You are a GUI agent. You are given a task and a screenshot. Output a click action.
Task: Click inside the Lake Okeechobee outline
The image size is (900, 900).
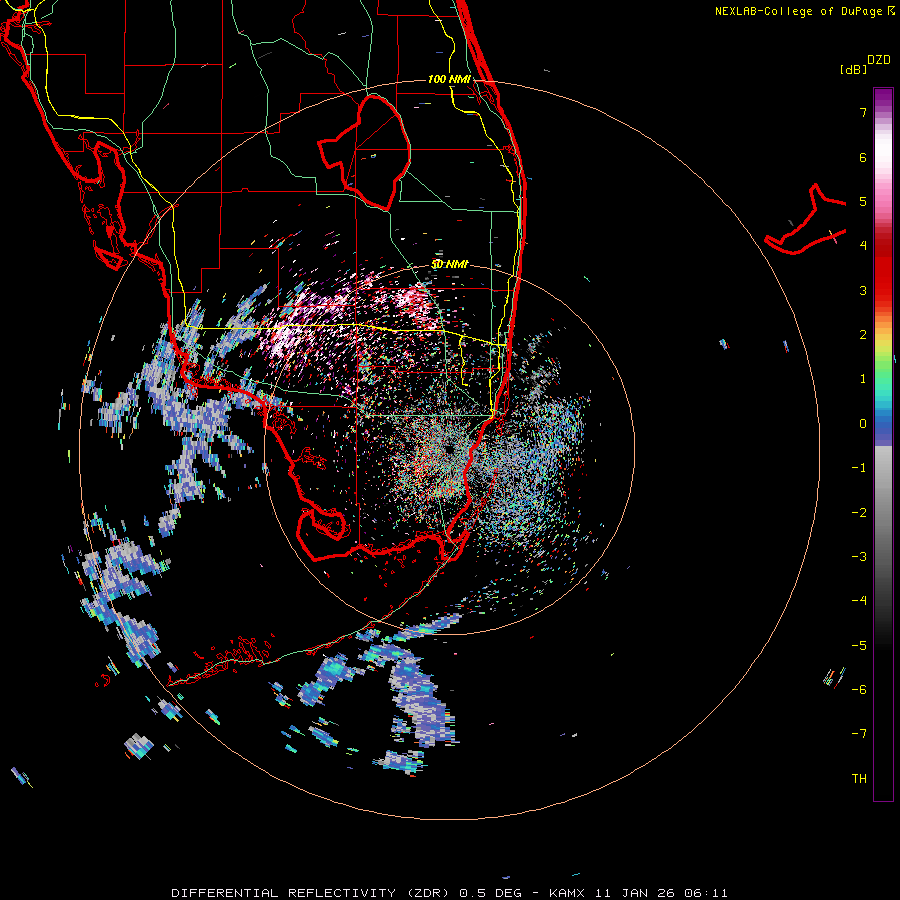(x=373, y=152)
